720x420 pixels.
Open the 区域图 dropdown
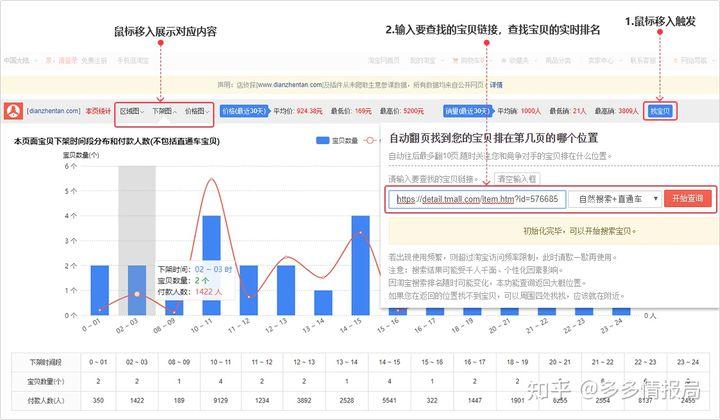click(132, 111)
